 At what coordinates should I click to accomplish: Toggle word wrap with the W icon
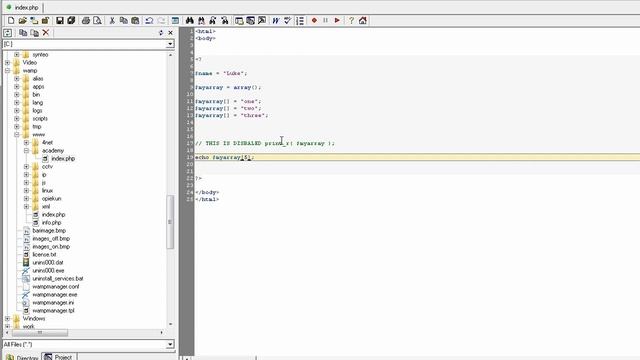pos(276,20)
